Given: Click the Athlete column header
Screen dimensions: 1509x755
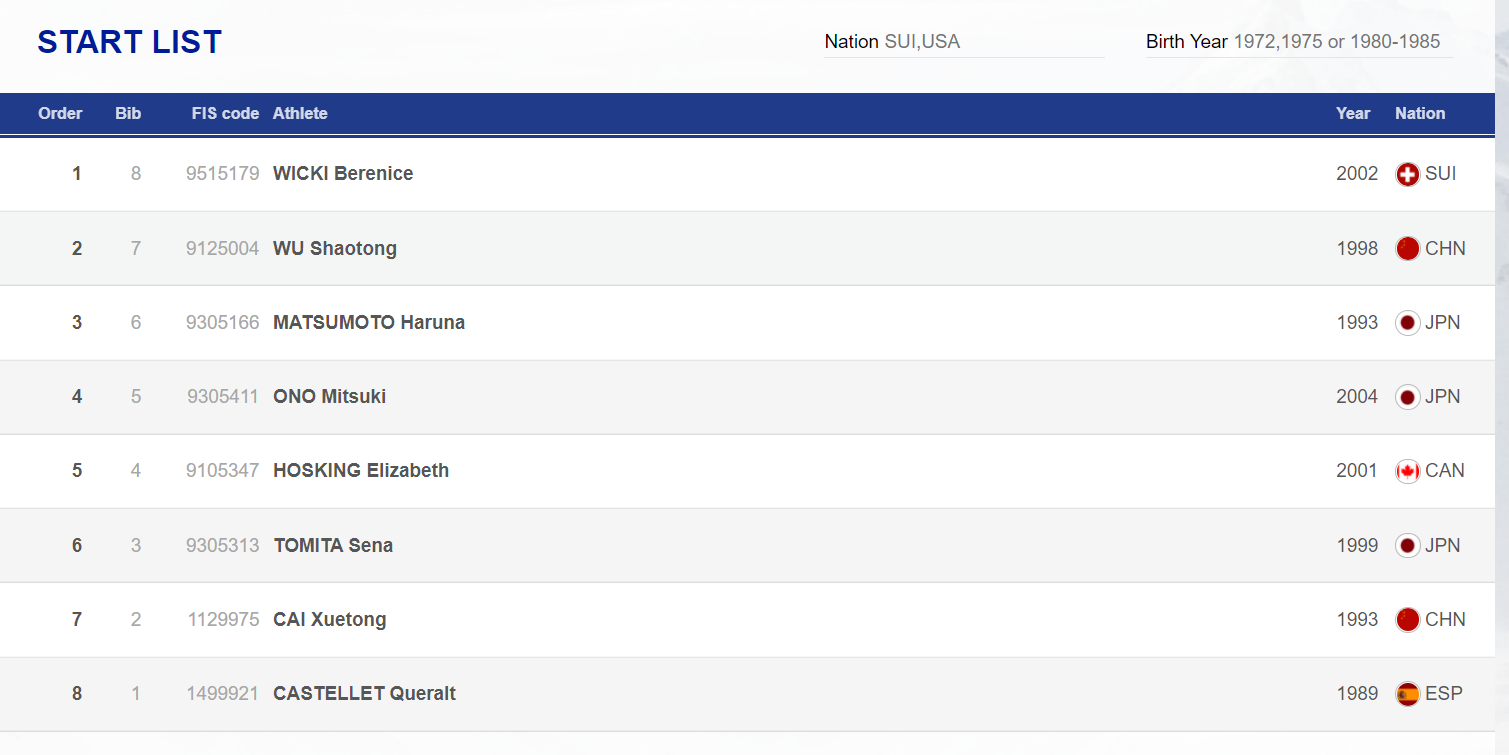Looking at the screenshot, I should (300, 113).
